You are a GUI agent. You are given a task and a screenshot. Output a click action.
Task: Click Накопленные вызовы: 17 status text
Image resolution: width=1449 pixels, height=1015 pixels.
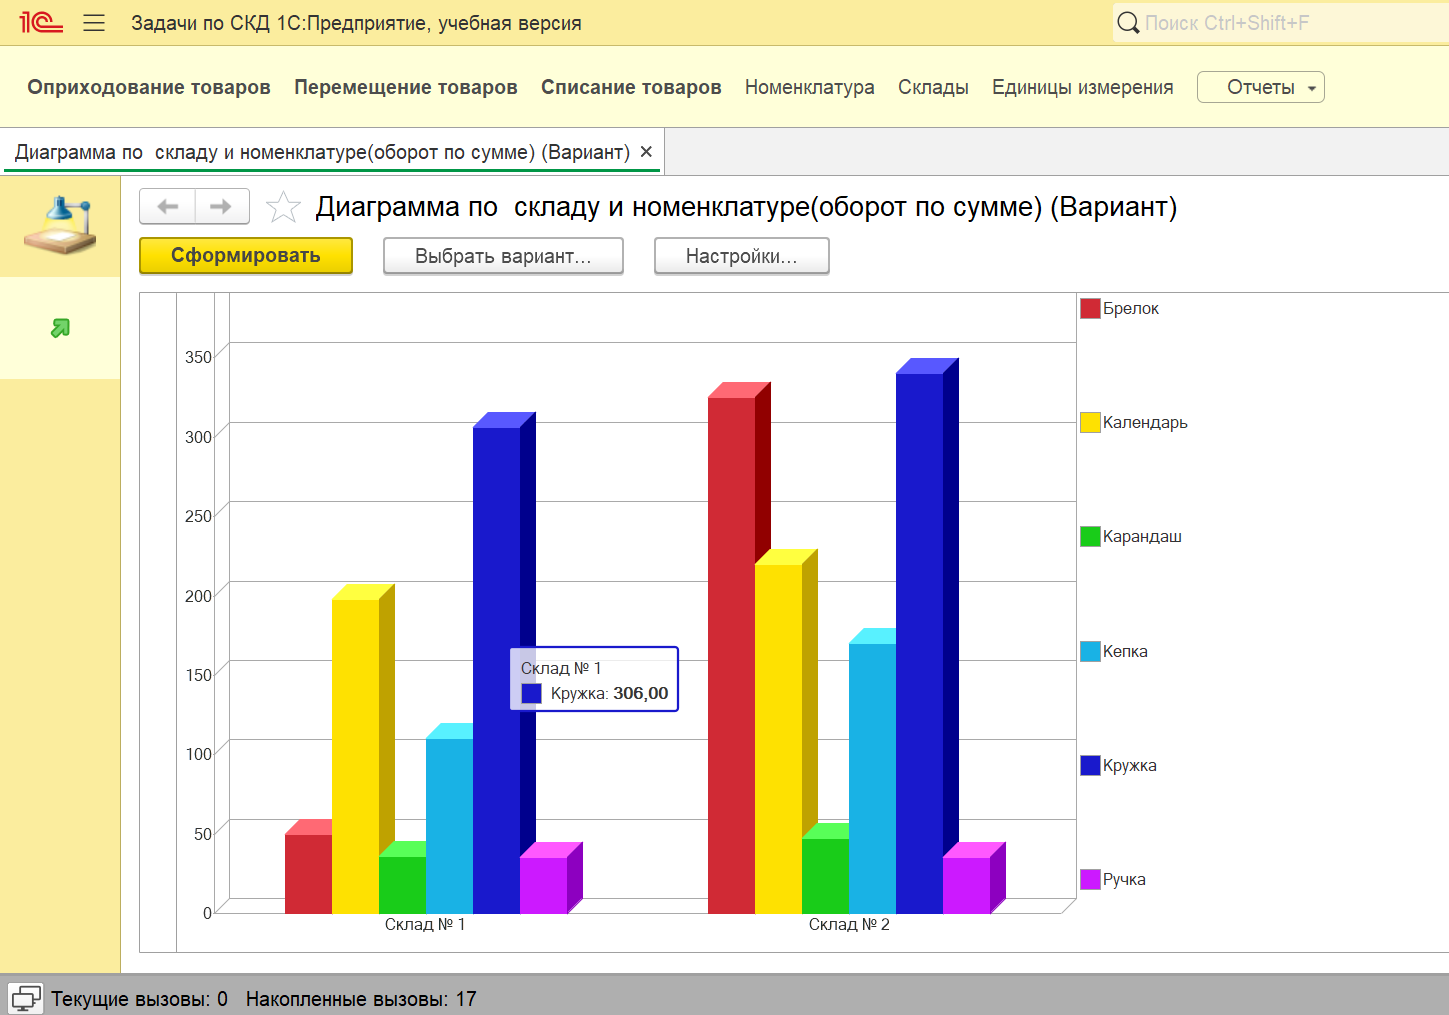[361, 998]
